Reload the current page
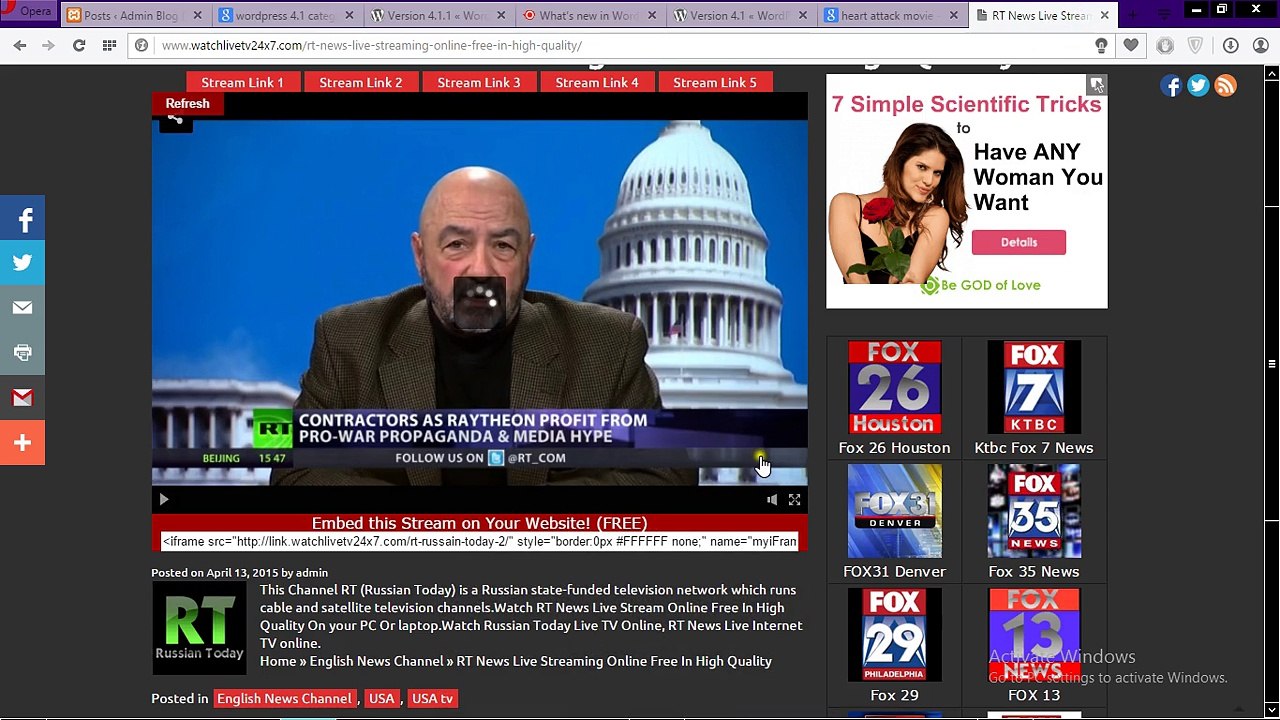Screen dimensions: 1280x720 coord(79,45)
